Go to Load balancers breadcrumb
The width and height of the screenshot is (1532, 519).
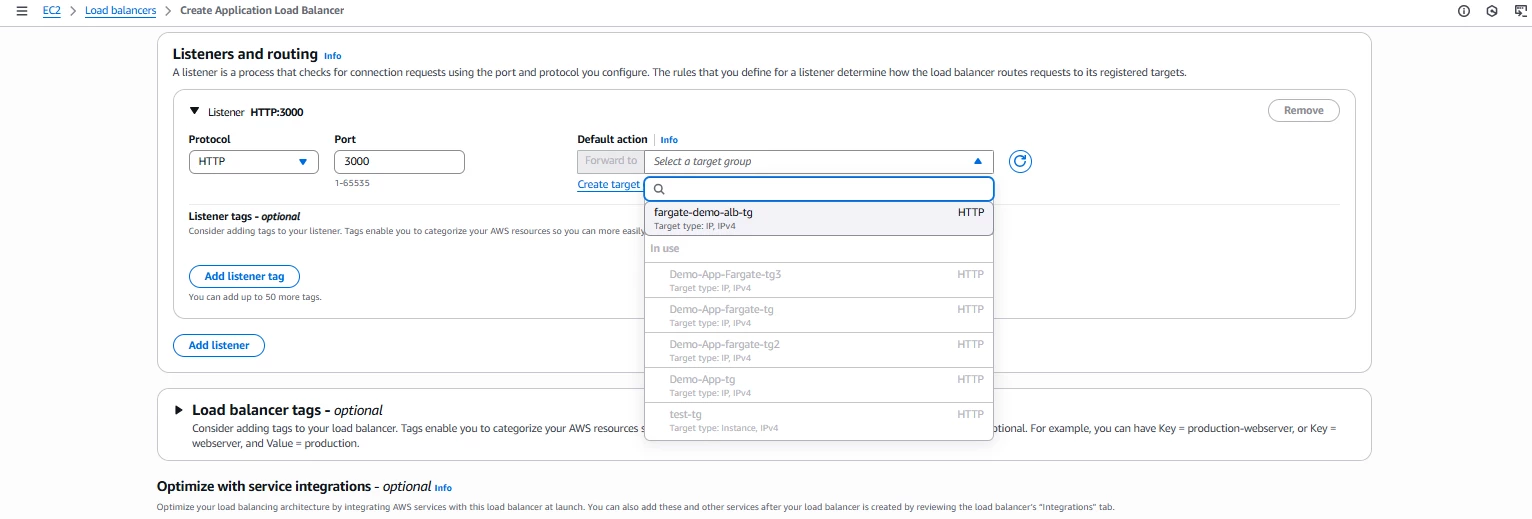coord(120,10)
